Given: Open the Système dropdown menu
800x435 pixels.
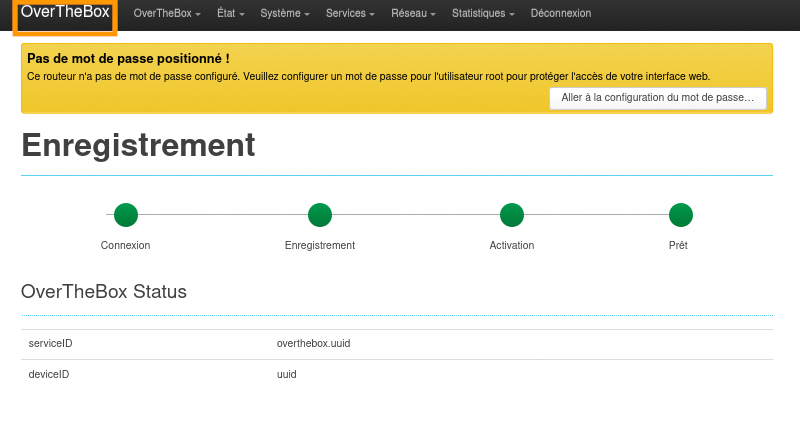Looking at the screenshot, I should click(x=284, y=14).
